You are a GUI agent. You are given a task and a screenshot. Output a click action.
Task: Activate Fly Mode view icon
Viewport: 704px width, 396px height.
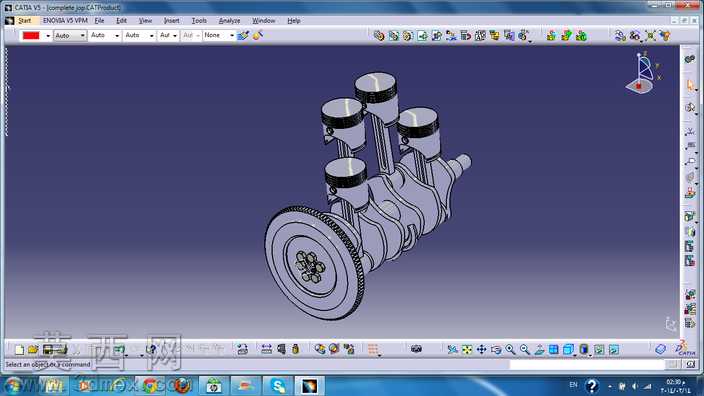point(453,349)
